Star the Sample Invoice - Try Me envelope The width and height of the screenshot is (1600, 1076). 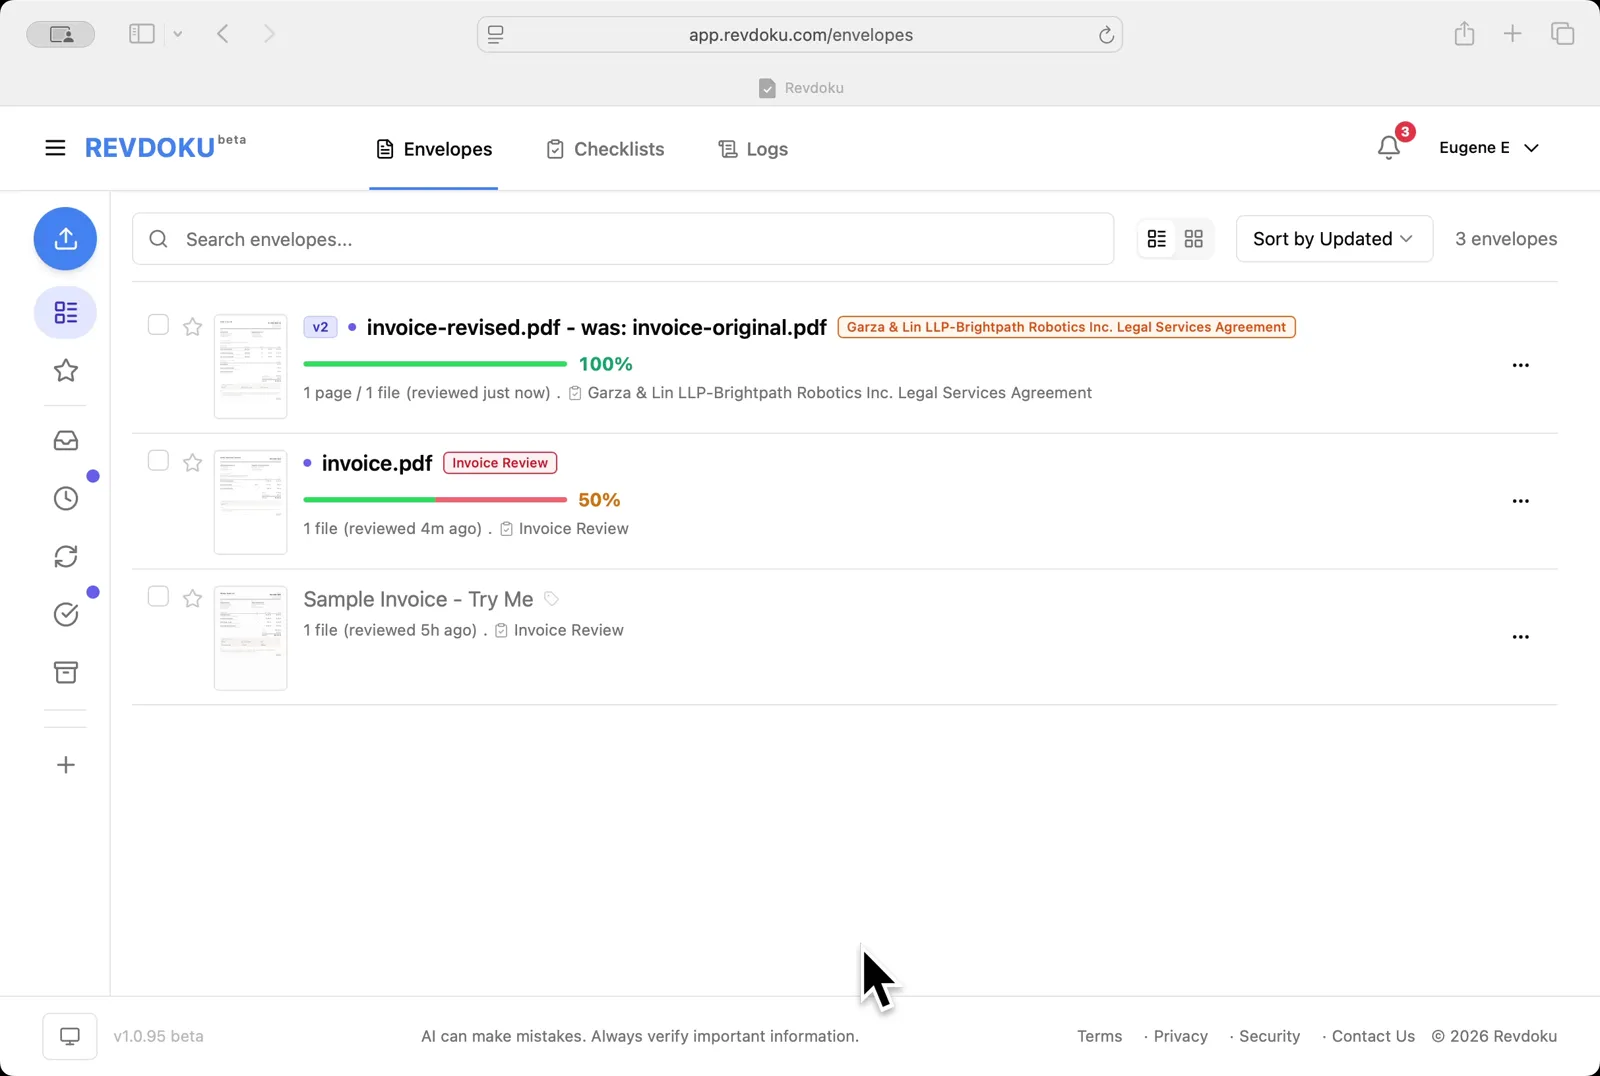tap(191, 598)
